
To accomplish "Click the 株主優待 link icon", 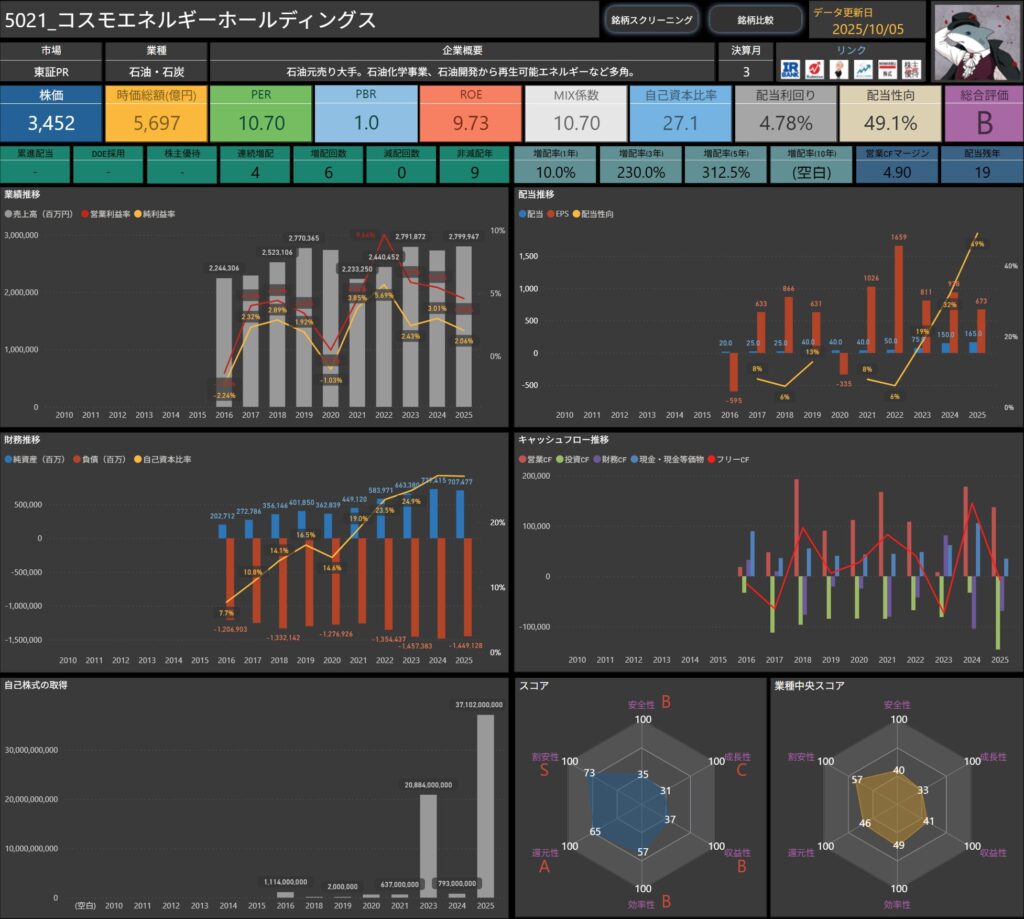I will [x=912, y=69].
